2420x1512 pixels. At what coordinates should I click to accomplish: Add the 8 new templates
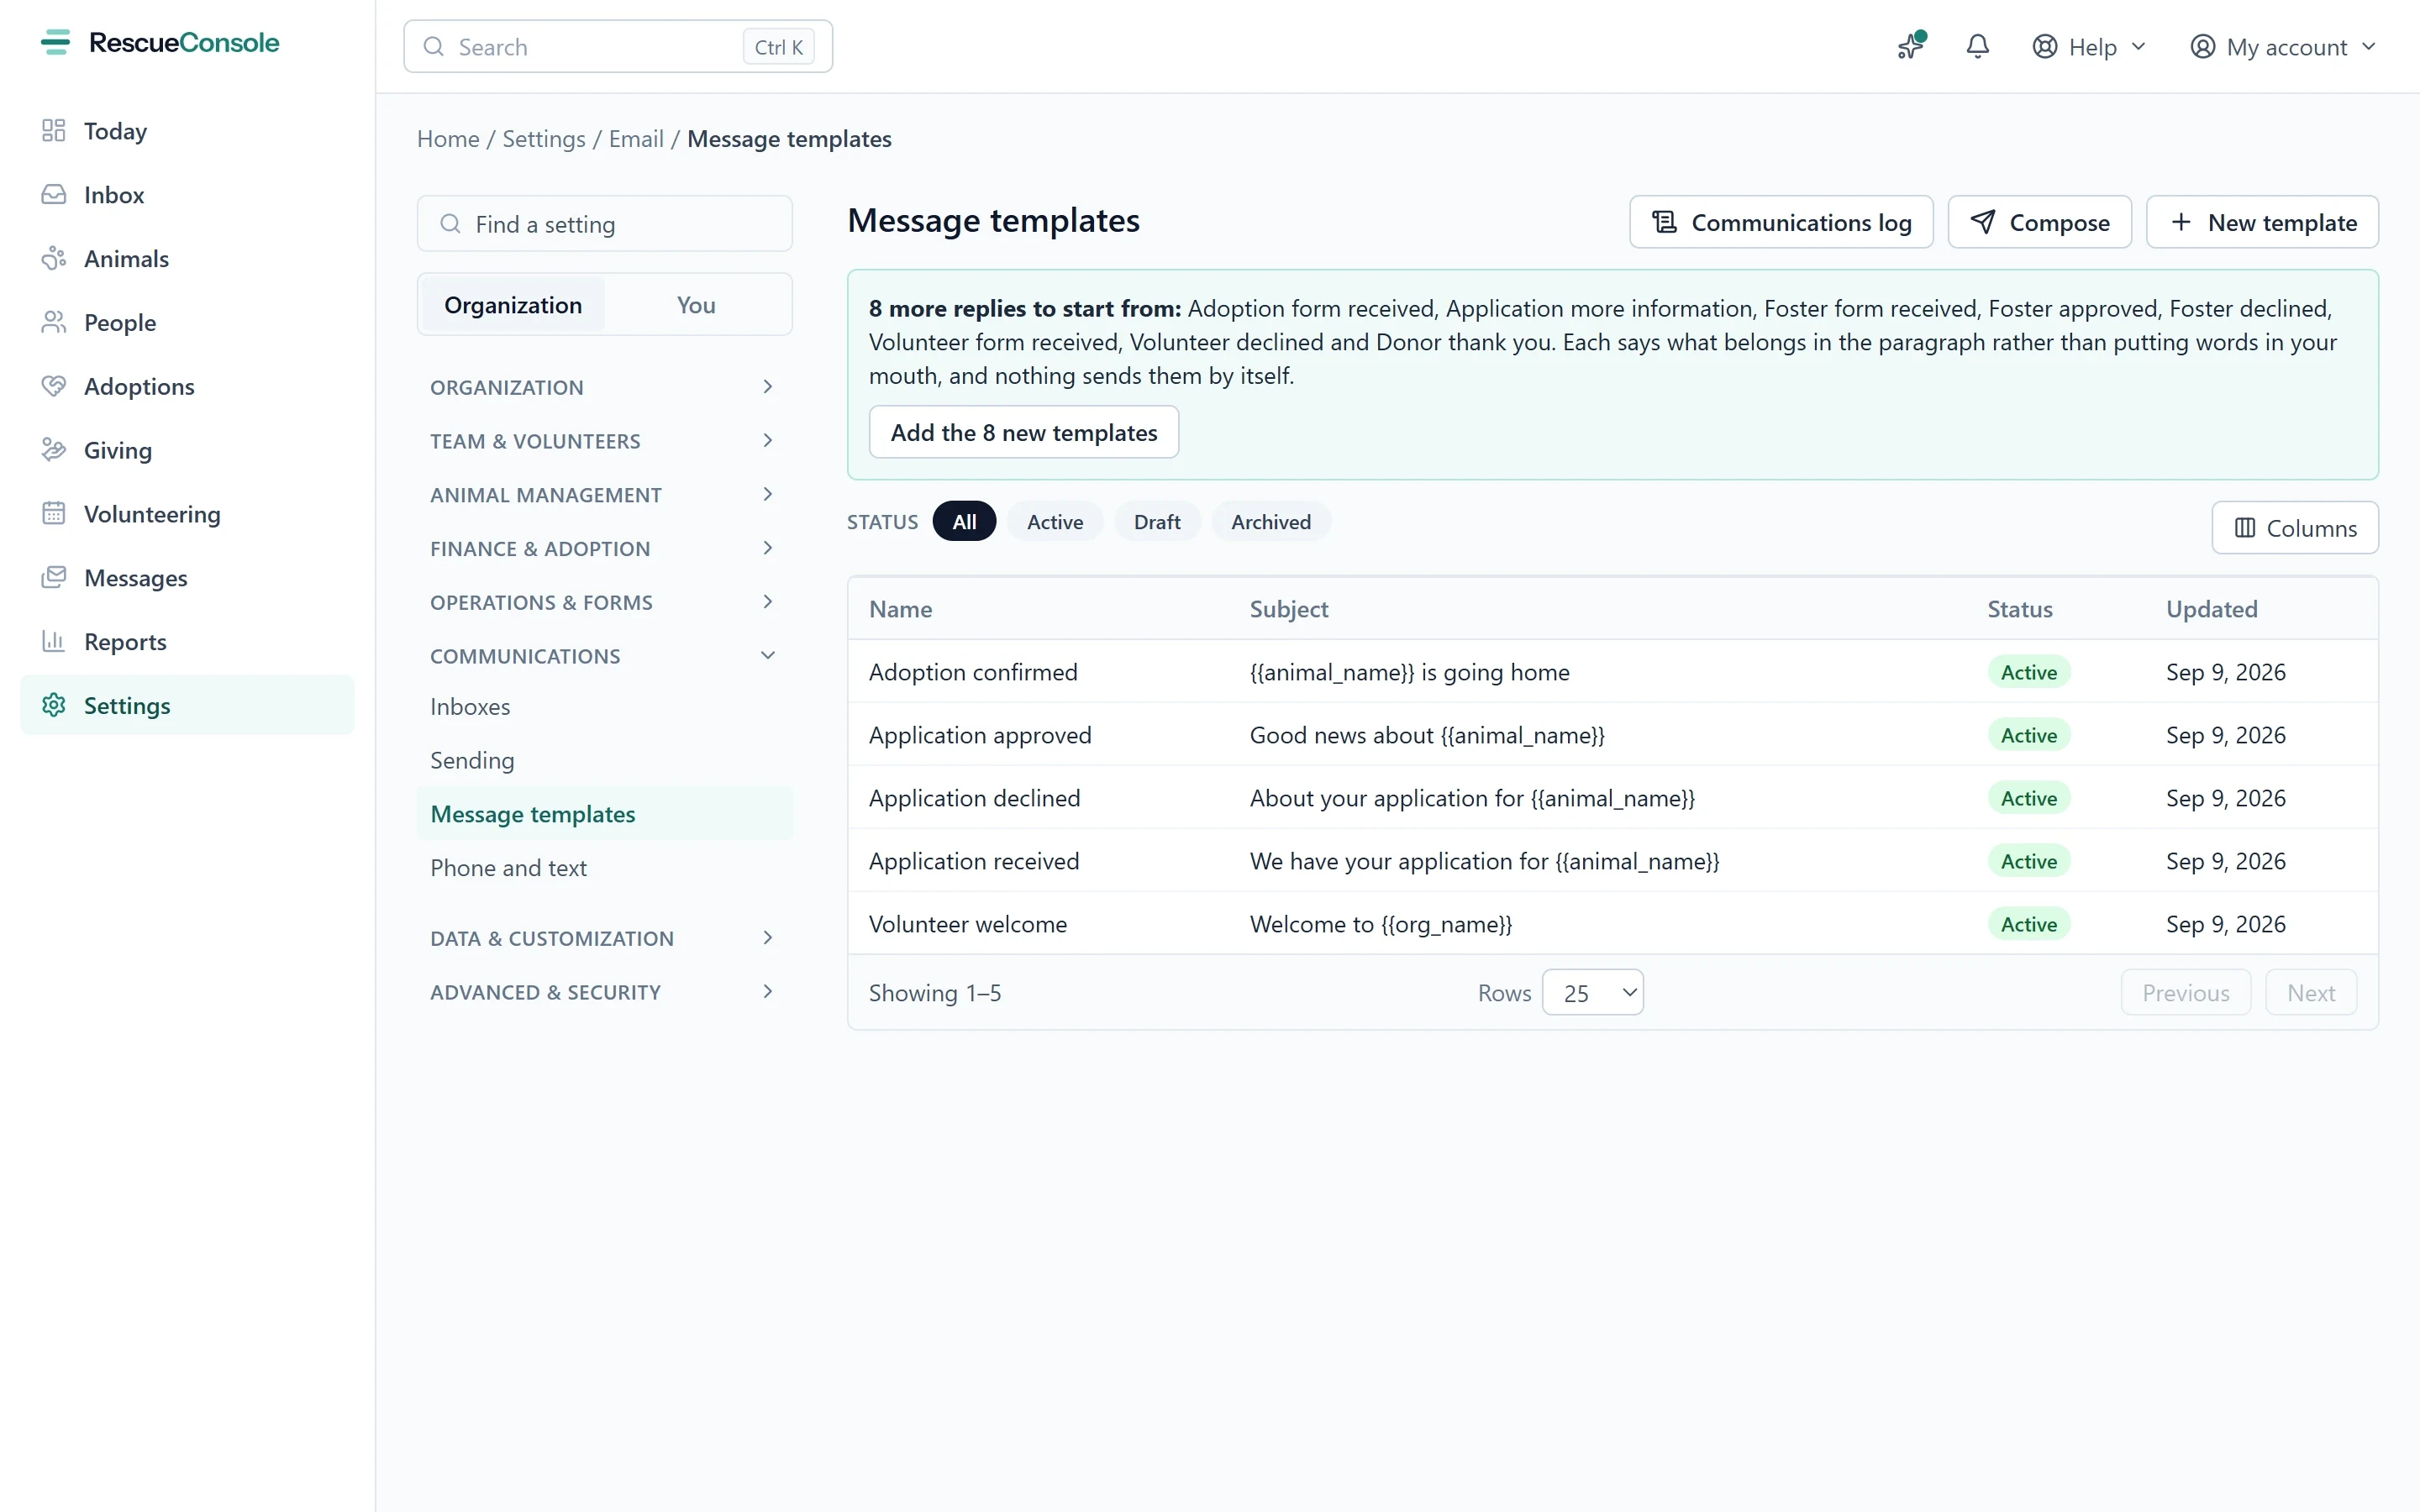[x=1024, y=432]
